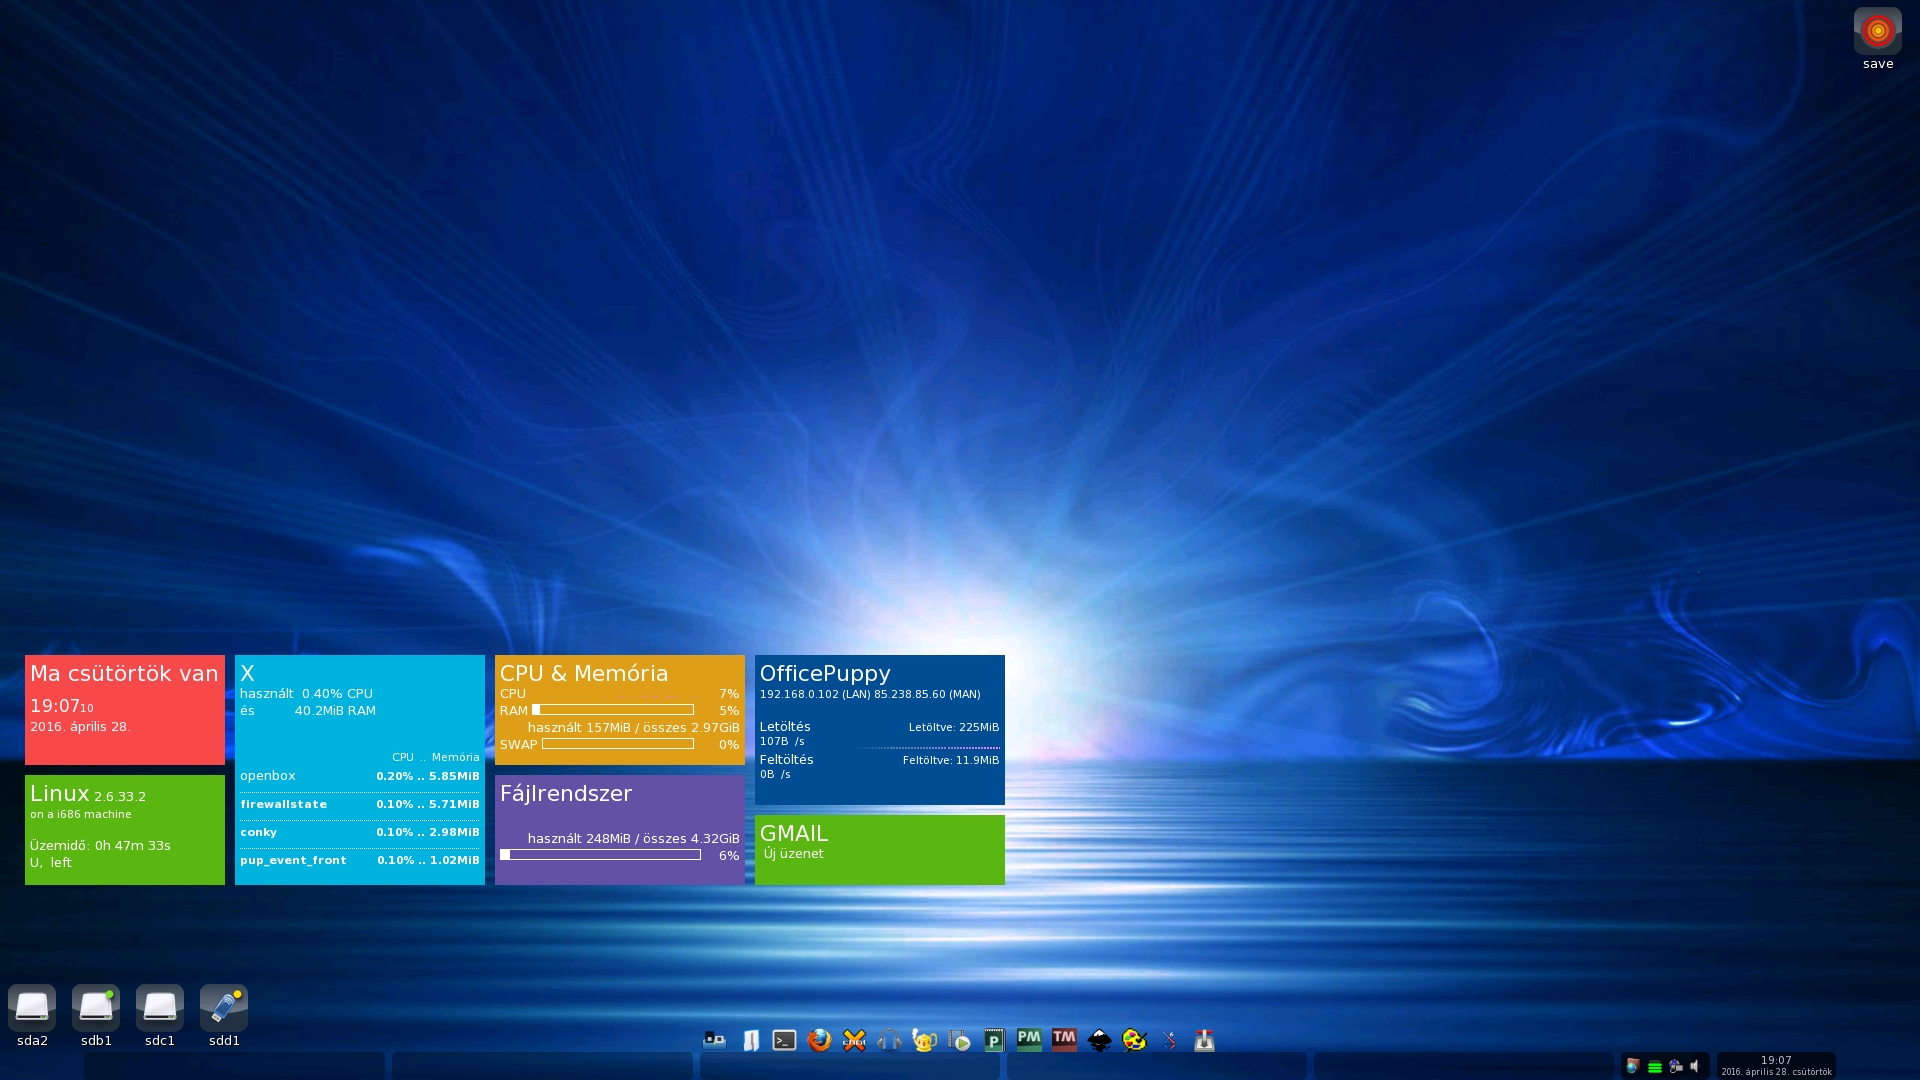Launch the red TM dock icon
This screenshot has width=1920, height=1080.
[x=1064, y=1040]
